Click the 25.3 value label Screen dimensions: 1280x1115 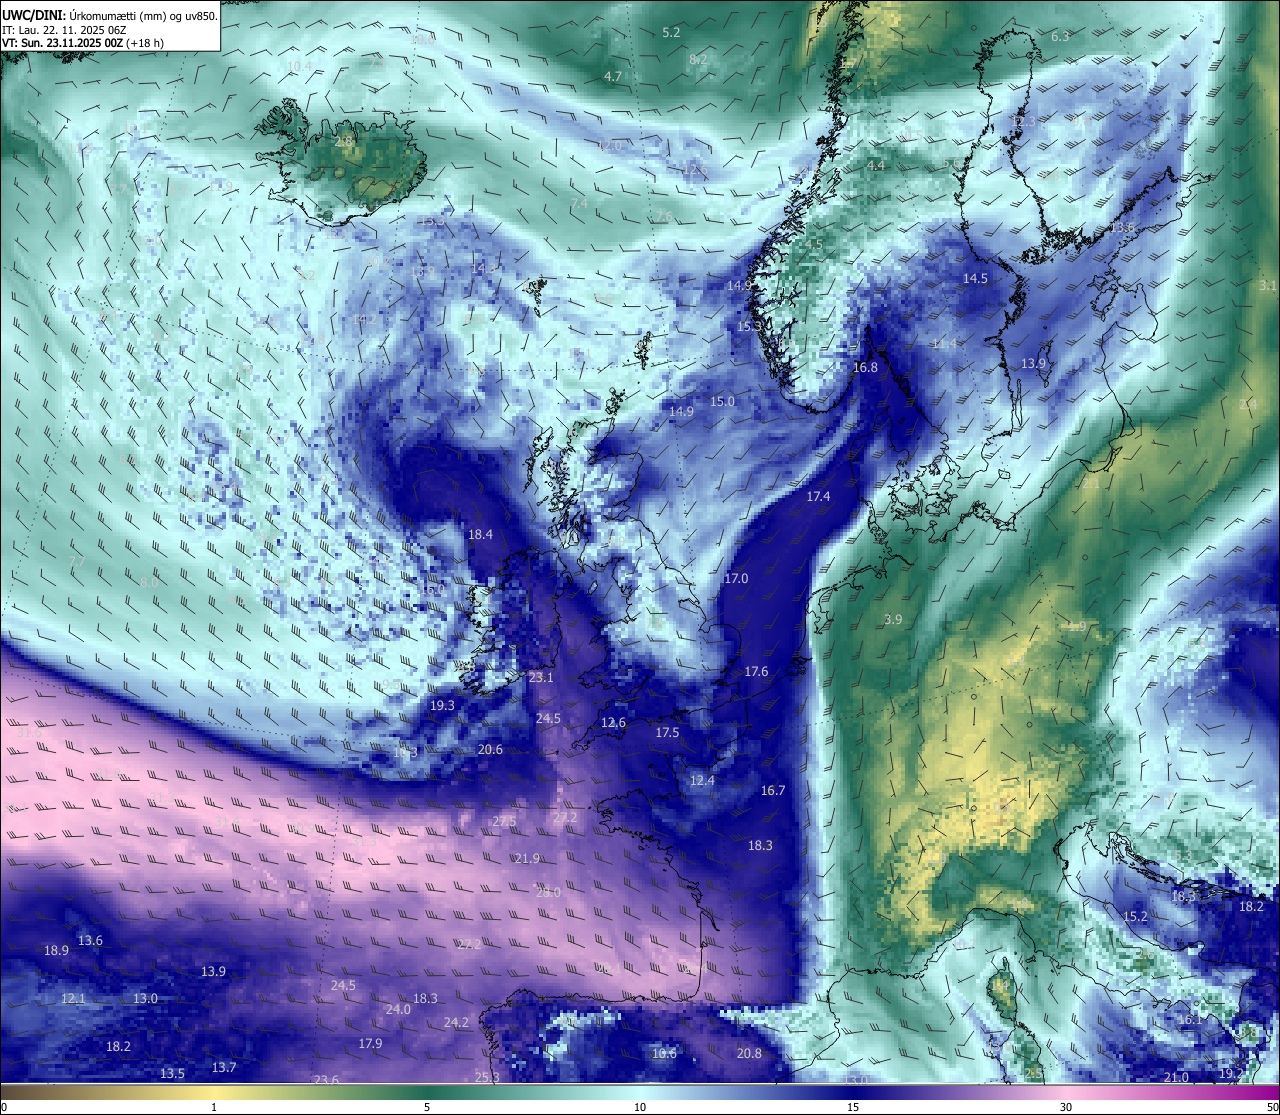pyautogui.click(x=487, y=1078)
